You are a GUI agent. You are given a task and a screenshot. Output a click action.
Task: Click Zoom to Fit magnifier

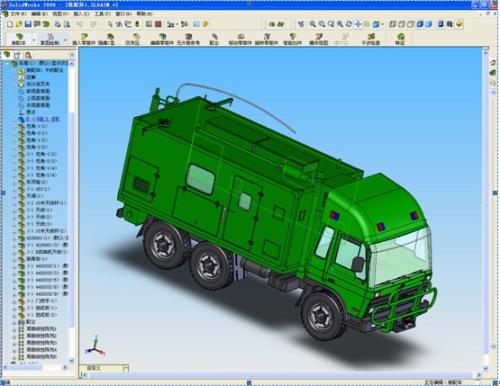click(x=313, y=24)
